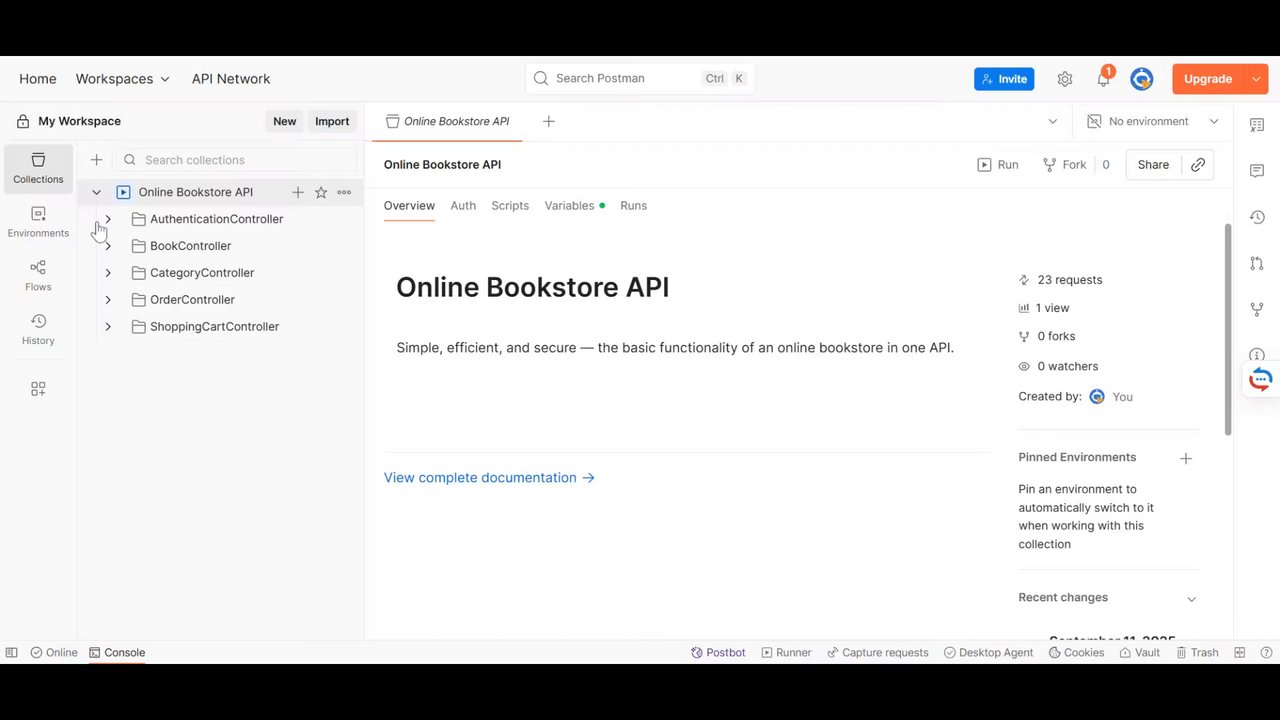Open the pull requests icon in right sidebar
Image resolution: width=1280 pixels, height=720 pixels.
[1257, 263]
